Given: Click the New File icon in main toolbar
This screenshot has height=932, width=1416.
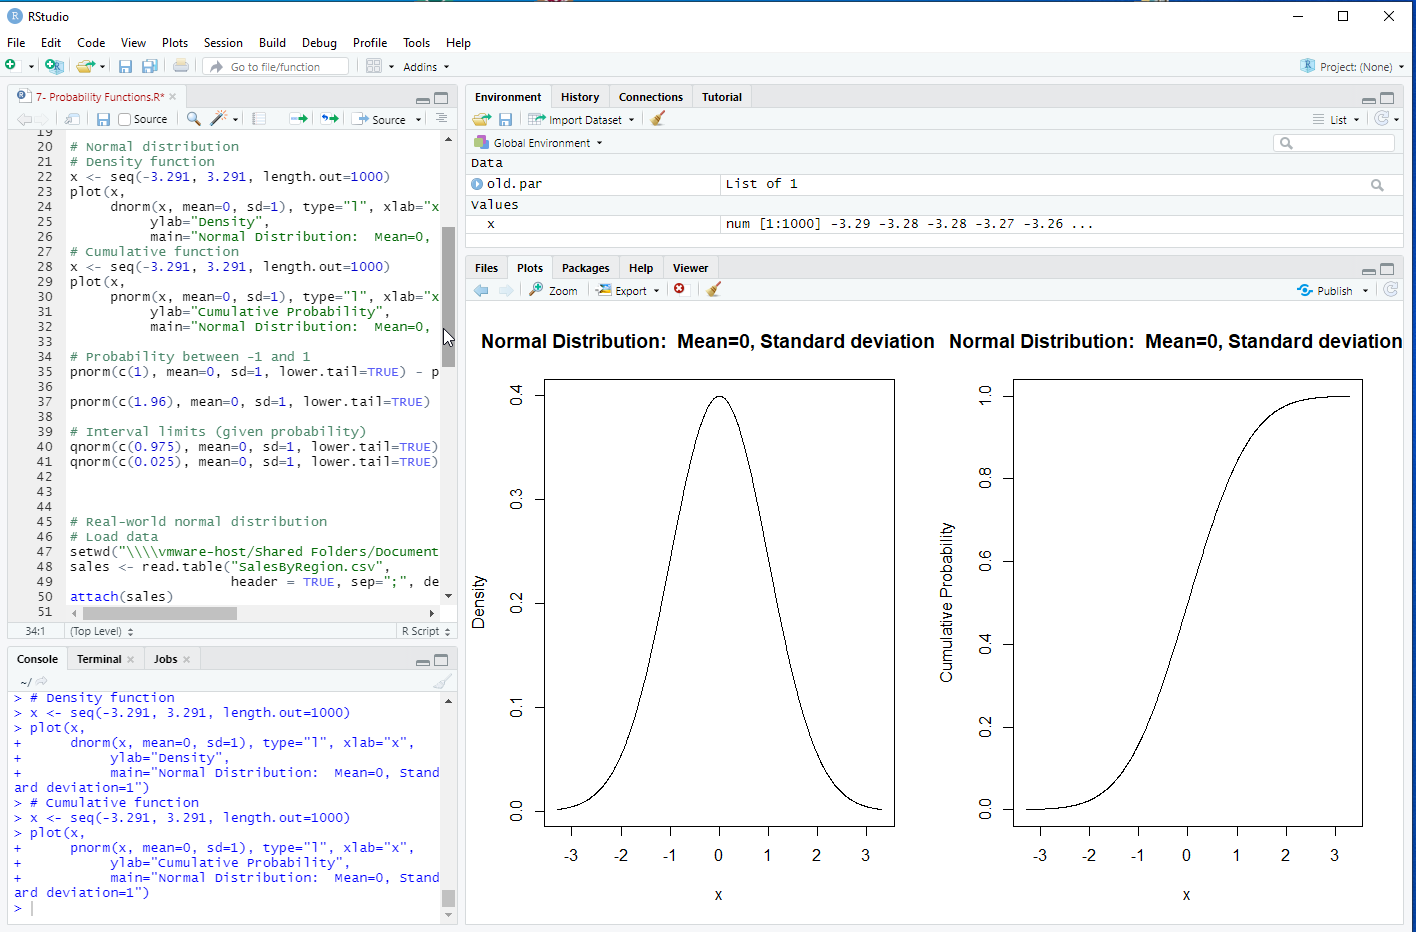Looking at the screenshot, I should pos(11,66).
